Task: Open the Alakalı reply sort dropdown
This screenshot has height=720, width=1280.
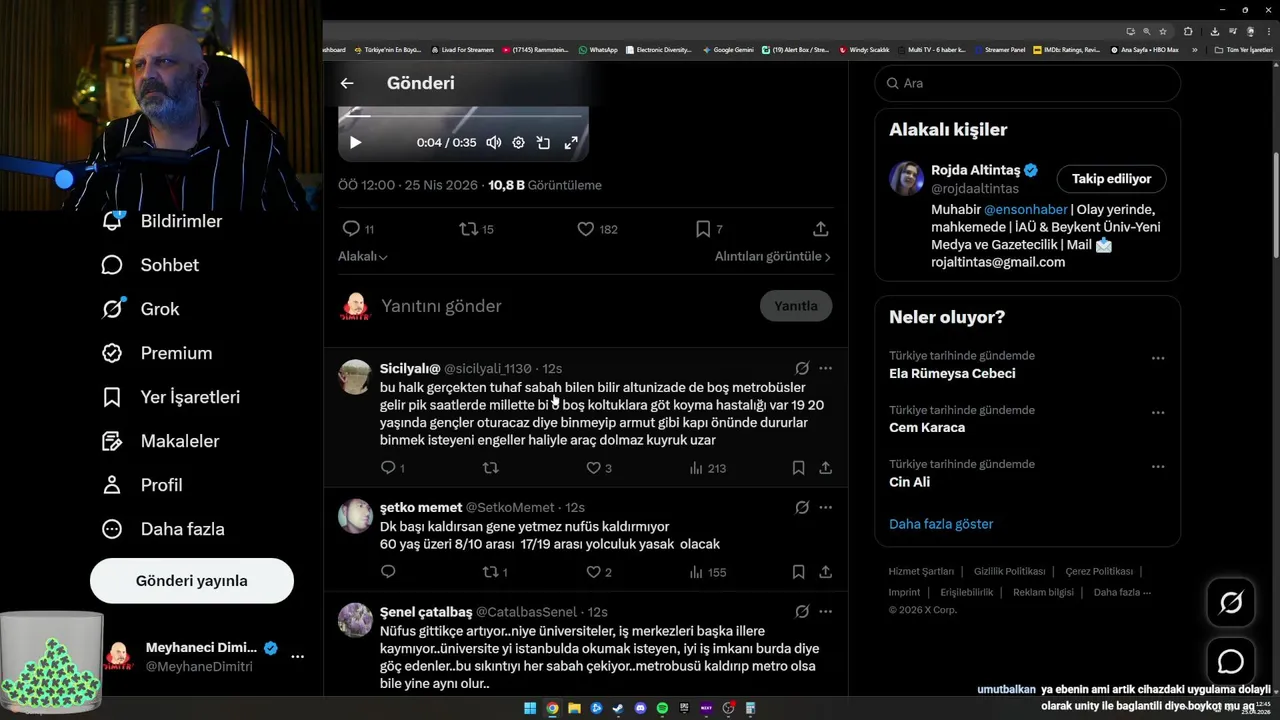Action: tap(362, 256)
